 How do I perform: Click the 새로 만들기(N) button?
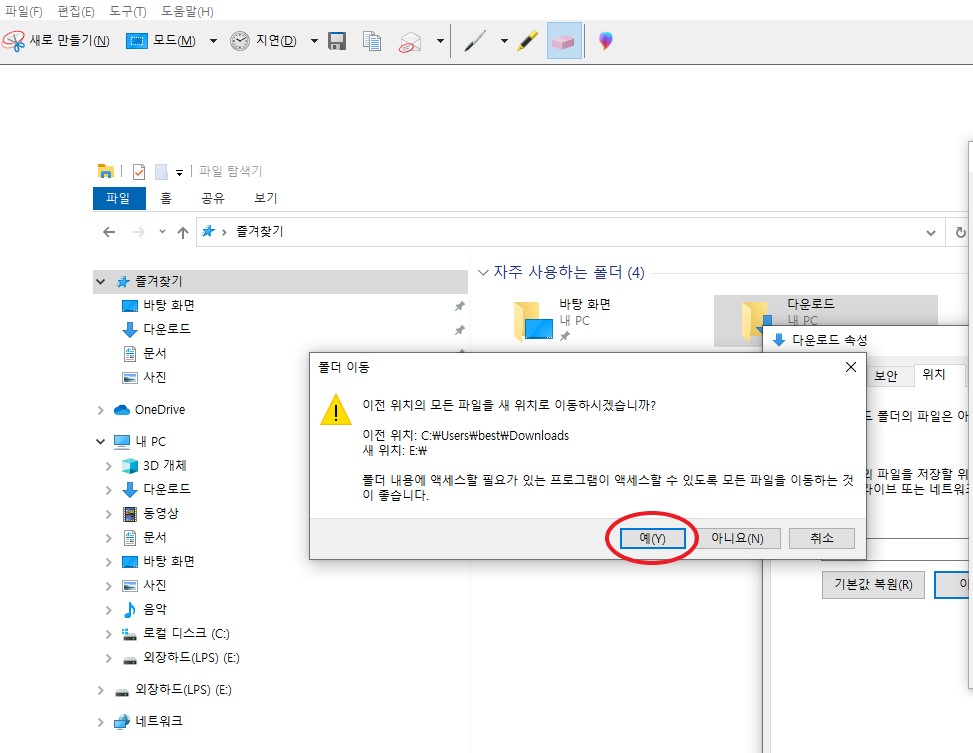coord(56,41)
